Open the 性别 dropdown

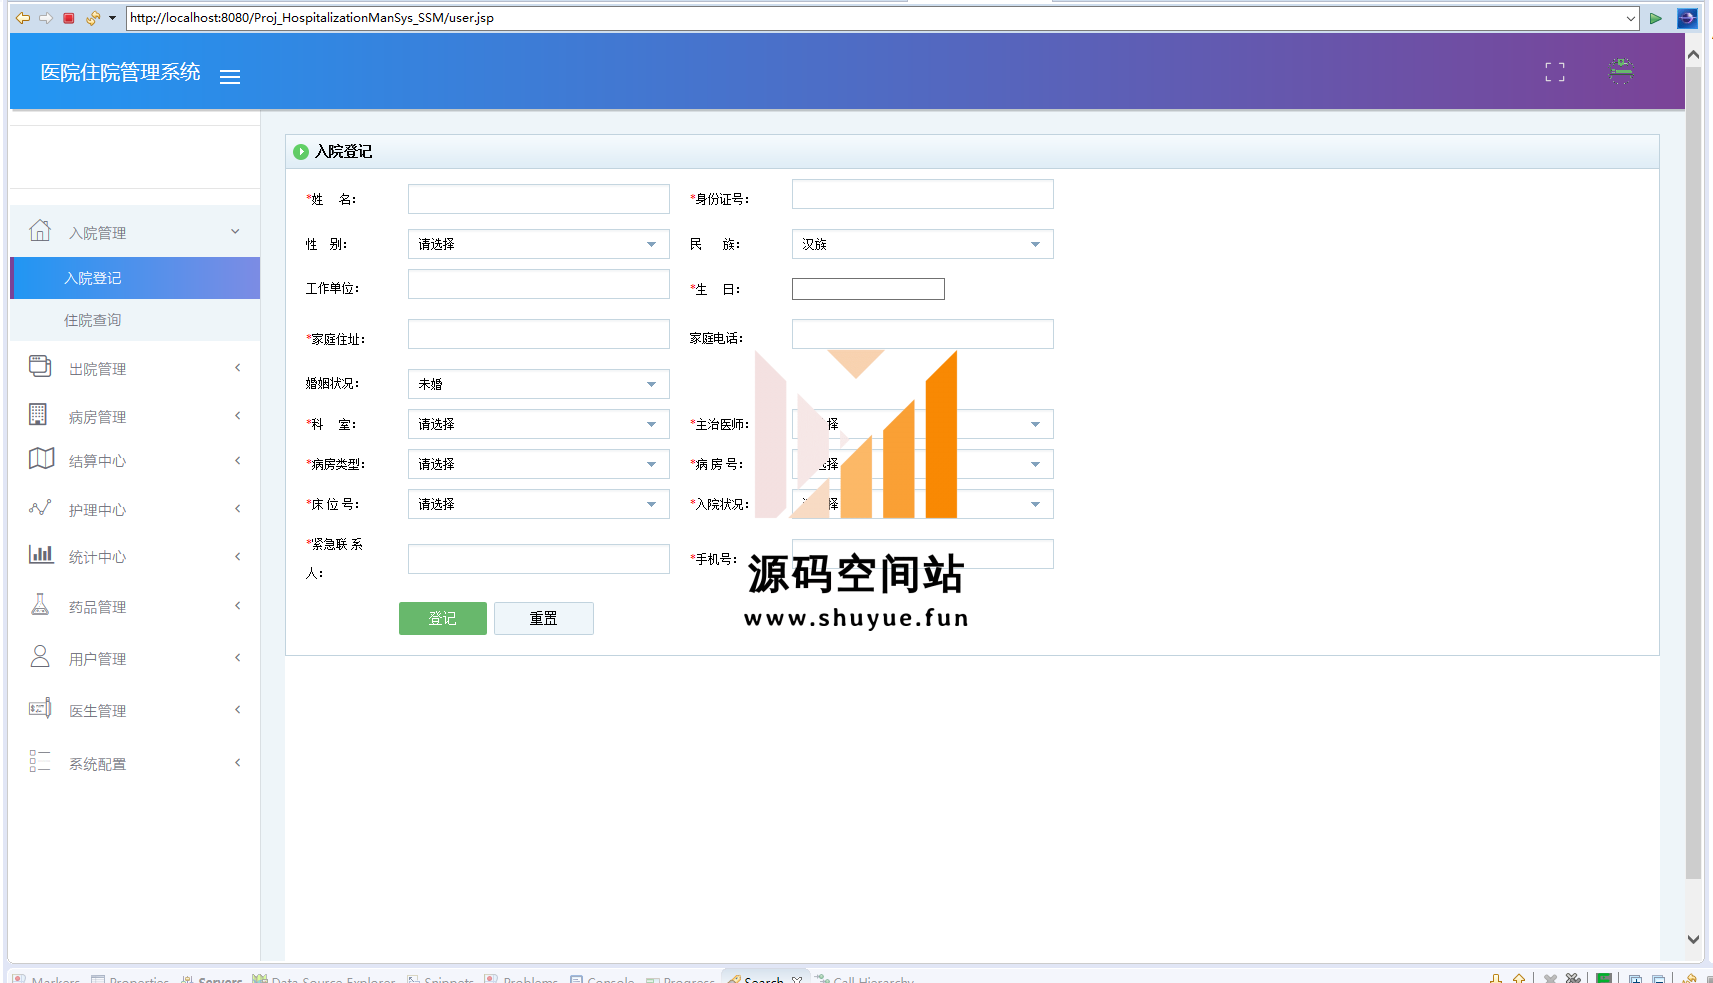coord(538,244)
